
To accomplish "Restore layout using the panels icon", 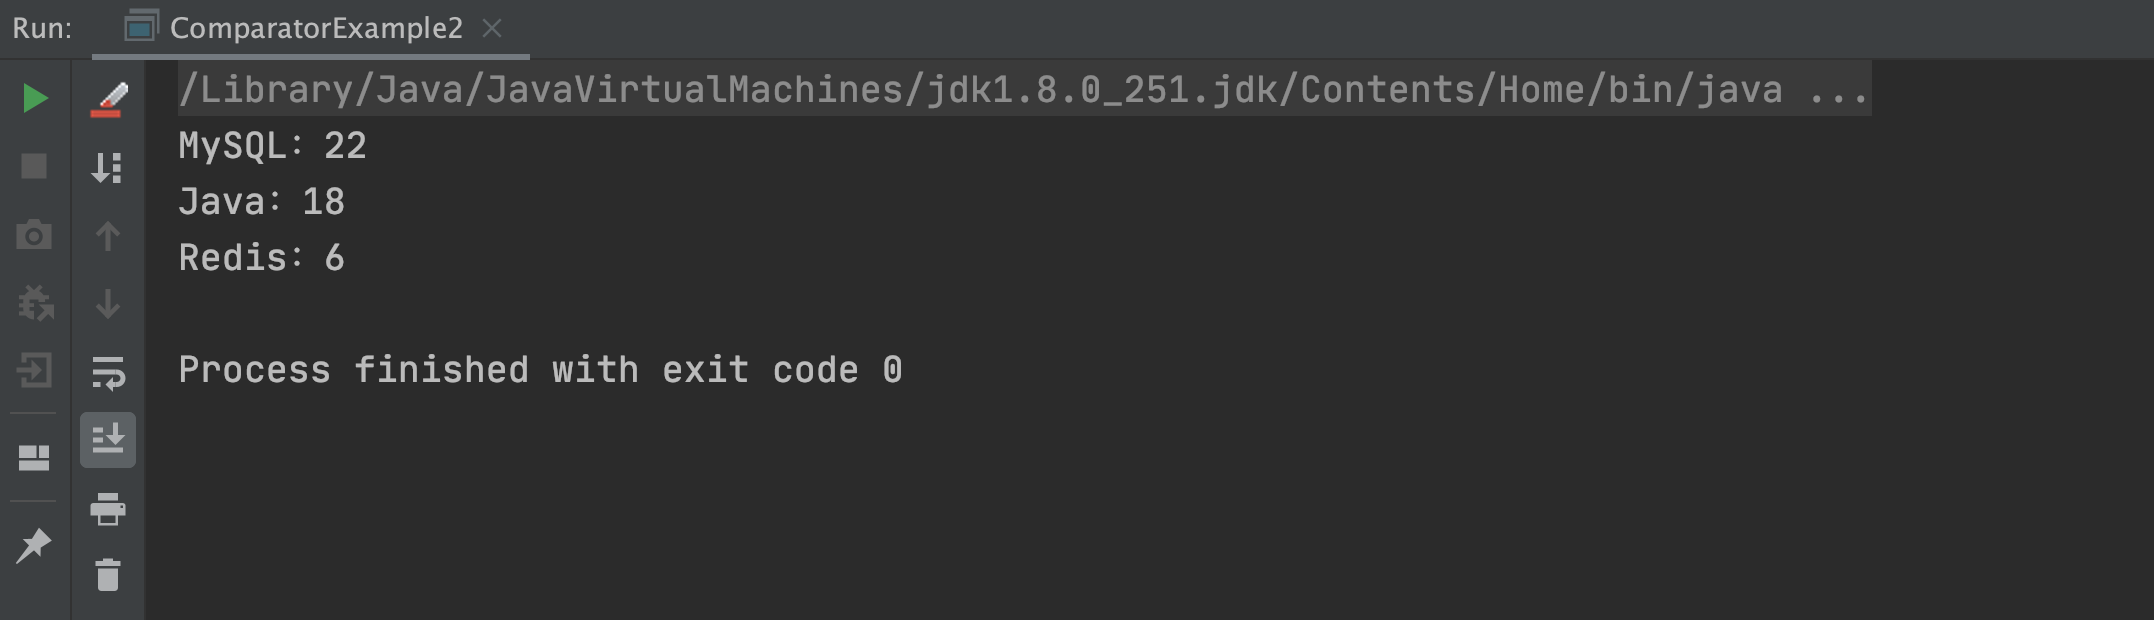I will pyautogui.click(x=34, y=458).
